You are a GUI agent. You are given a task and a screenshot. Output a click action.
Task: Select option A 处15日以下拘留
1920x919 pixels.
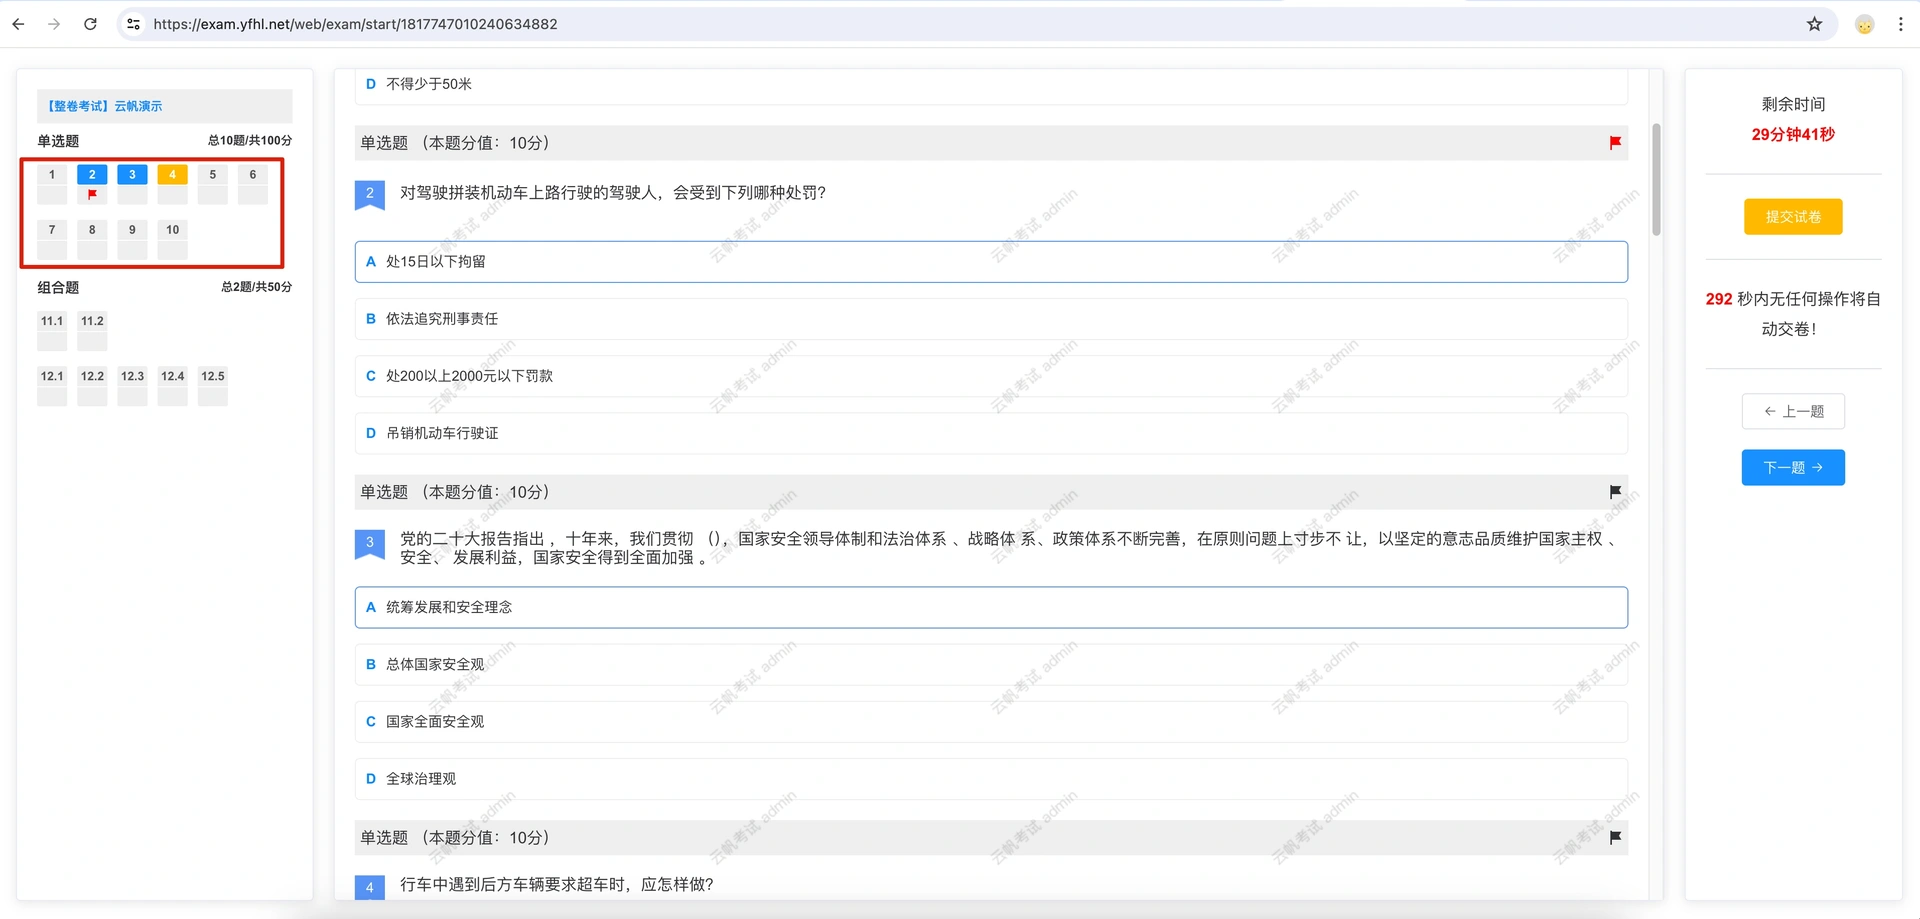[x=991, y=262]
